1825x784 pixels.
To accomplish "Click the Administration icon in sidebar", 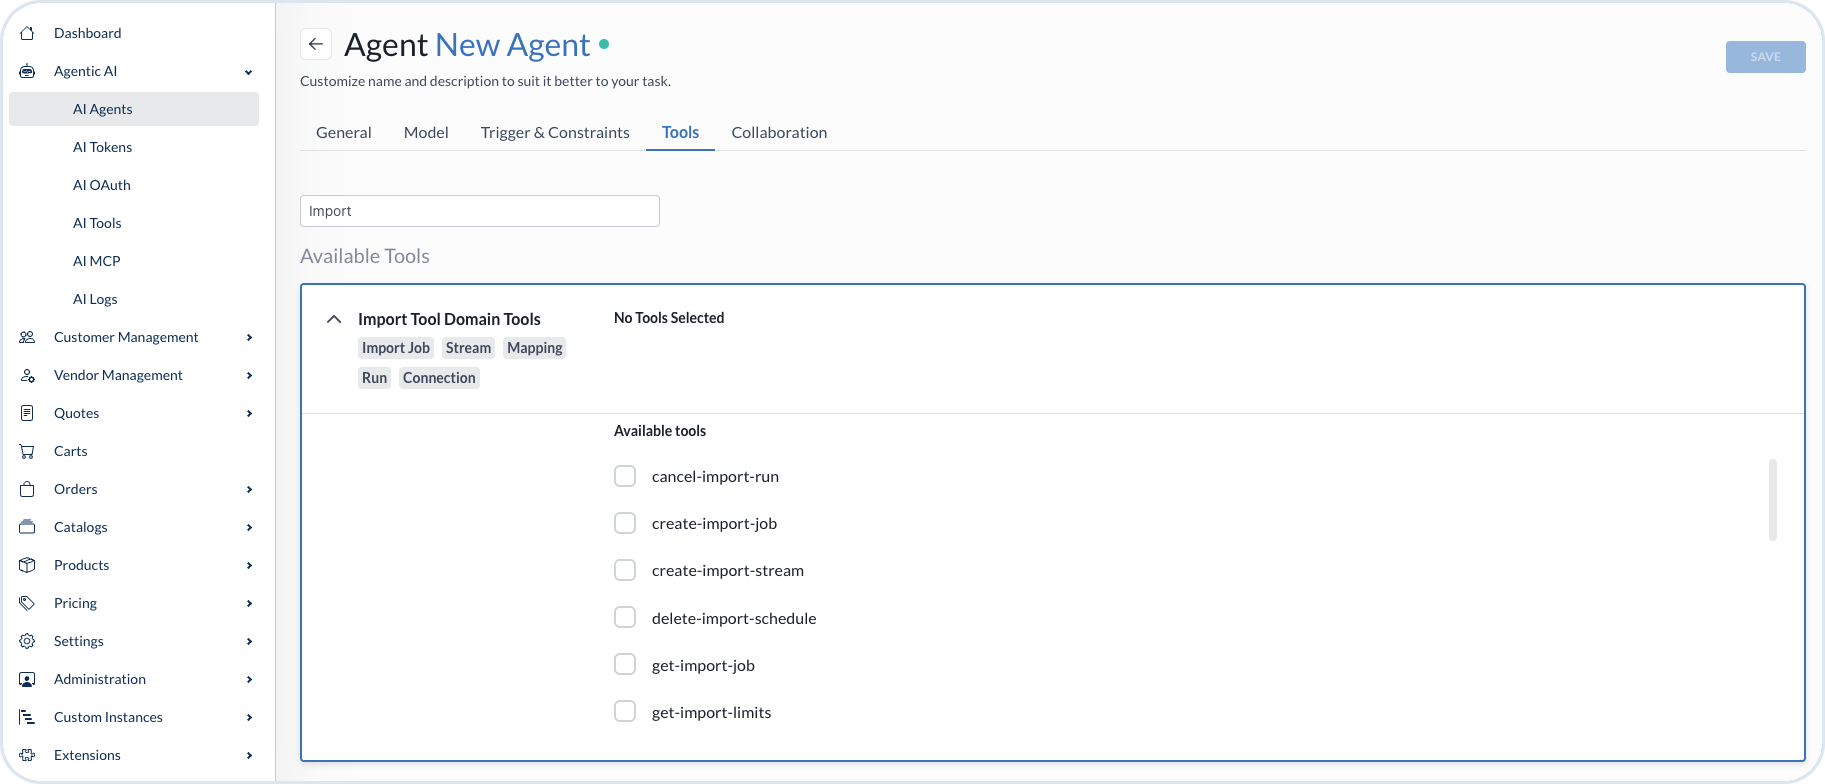I will click(x=27, y=679).
